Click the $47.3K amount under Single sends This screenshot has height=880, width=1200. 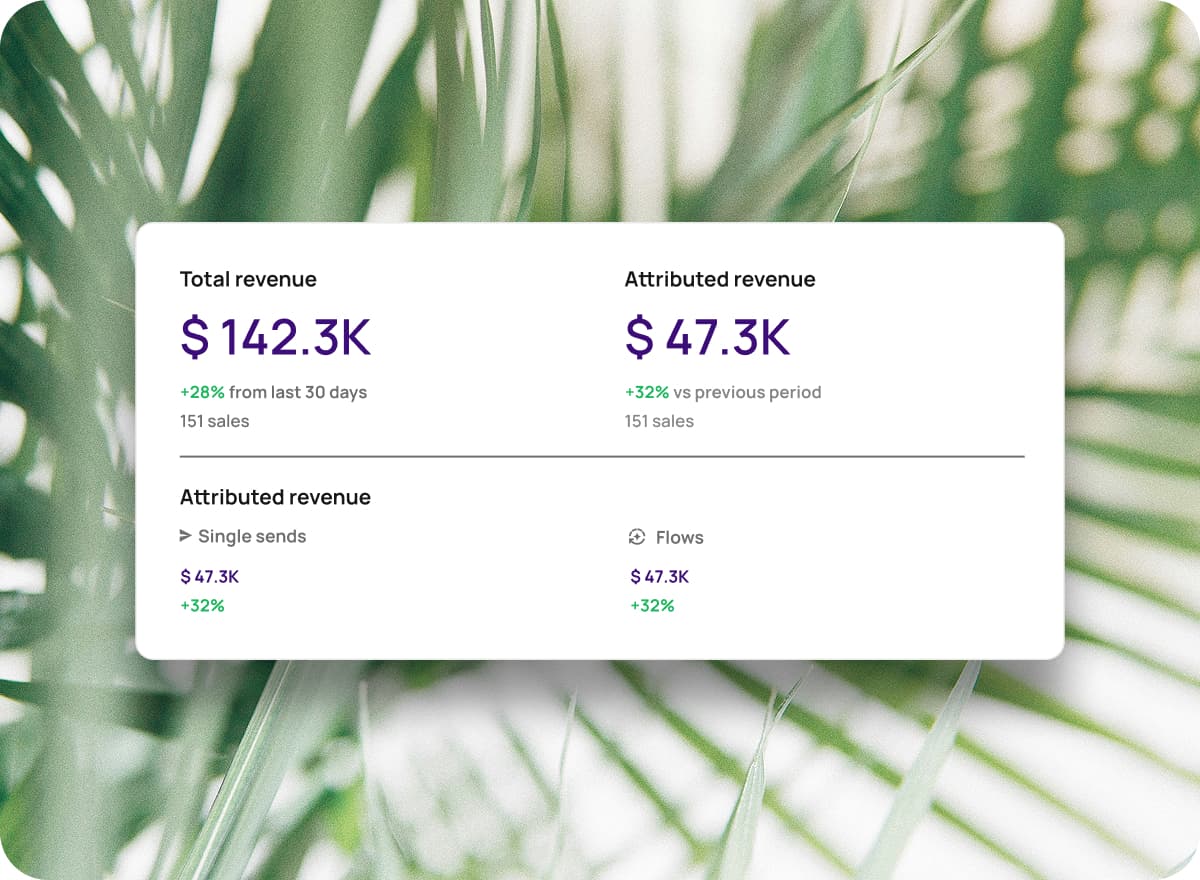click(210, 576)
